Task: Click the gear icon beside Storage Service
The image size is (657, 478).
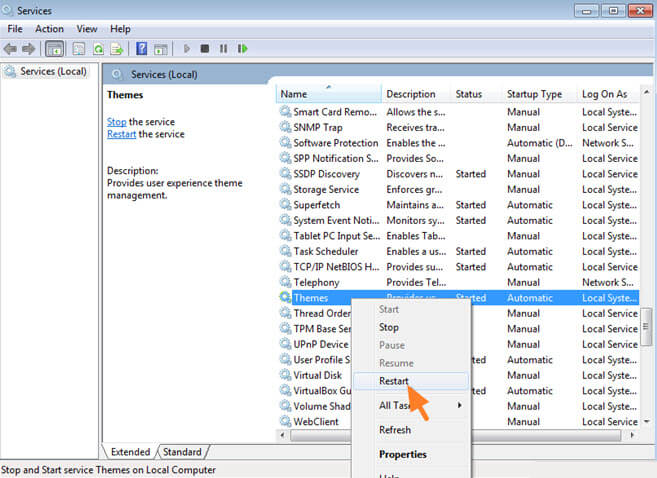Action: point(285,189)
